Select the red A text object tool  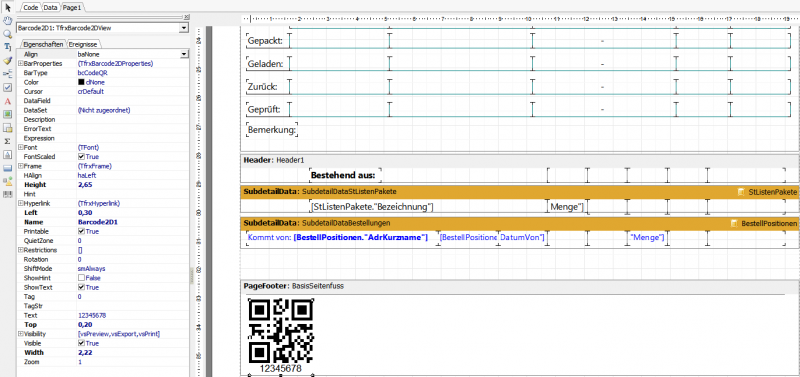[x=8, y=101]
